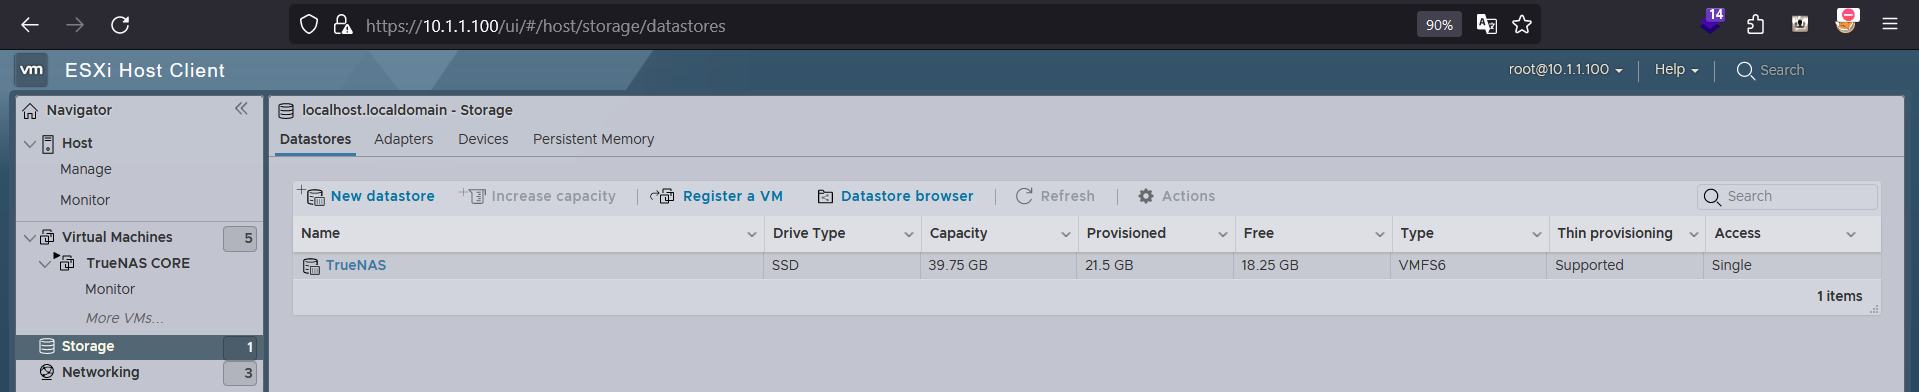Click the New datastore icon
1919x392 pixels.
[x=310, y=196]
